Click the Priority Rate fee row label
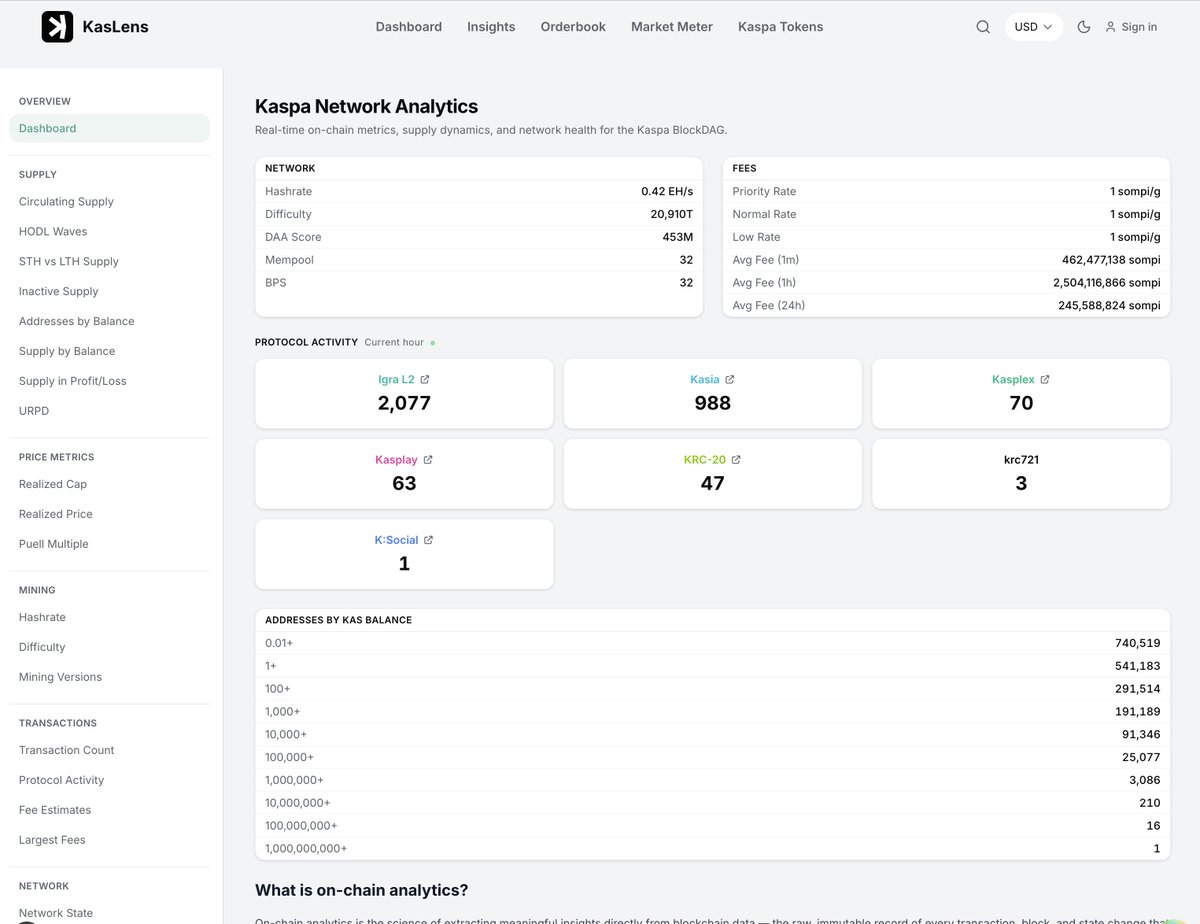Image resolution: width=1200 pixels, height=924 pixels. click(x=764, y=191)
